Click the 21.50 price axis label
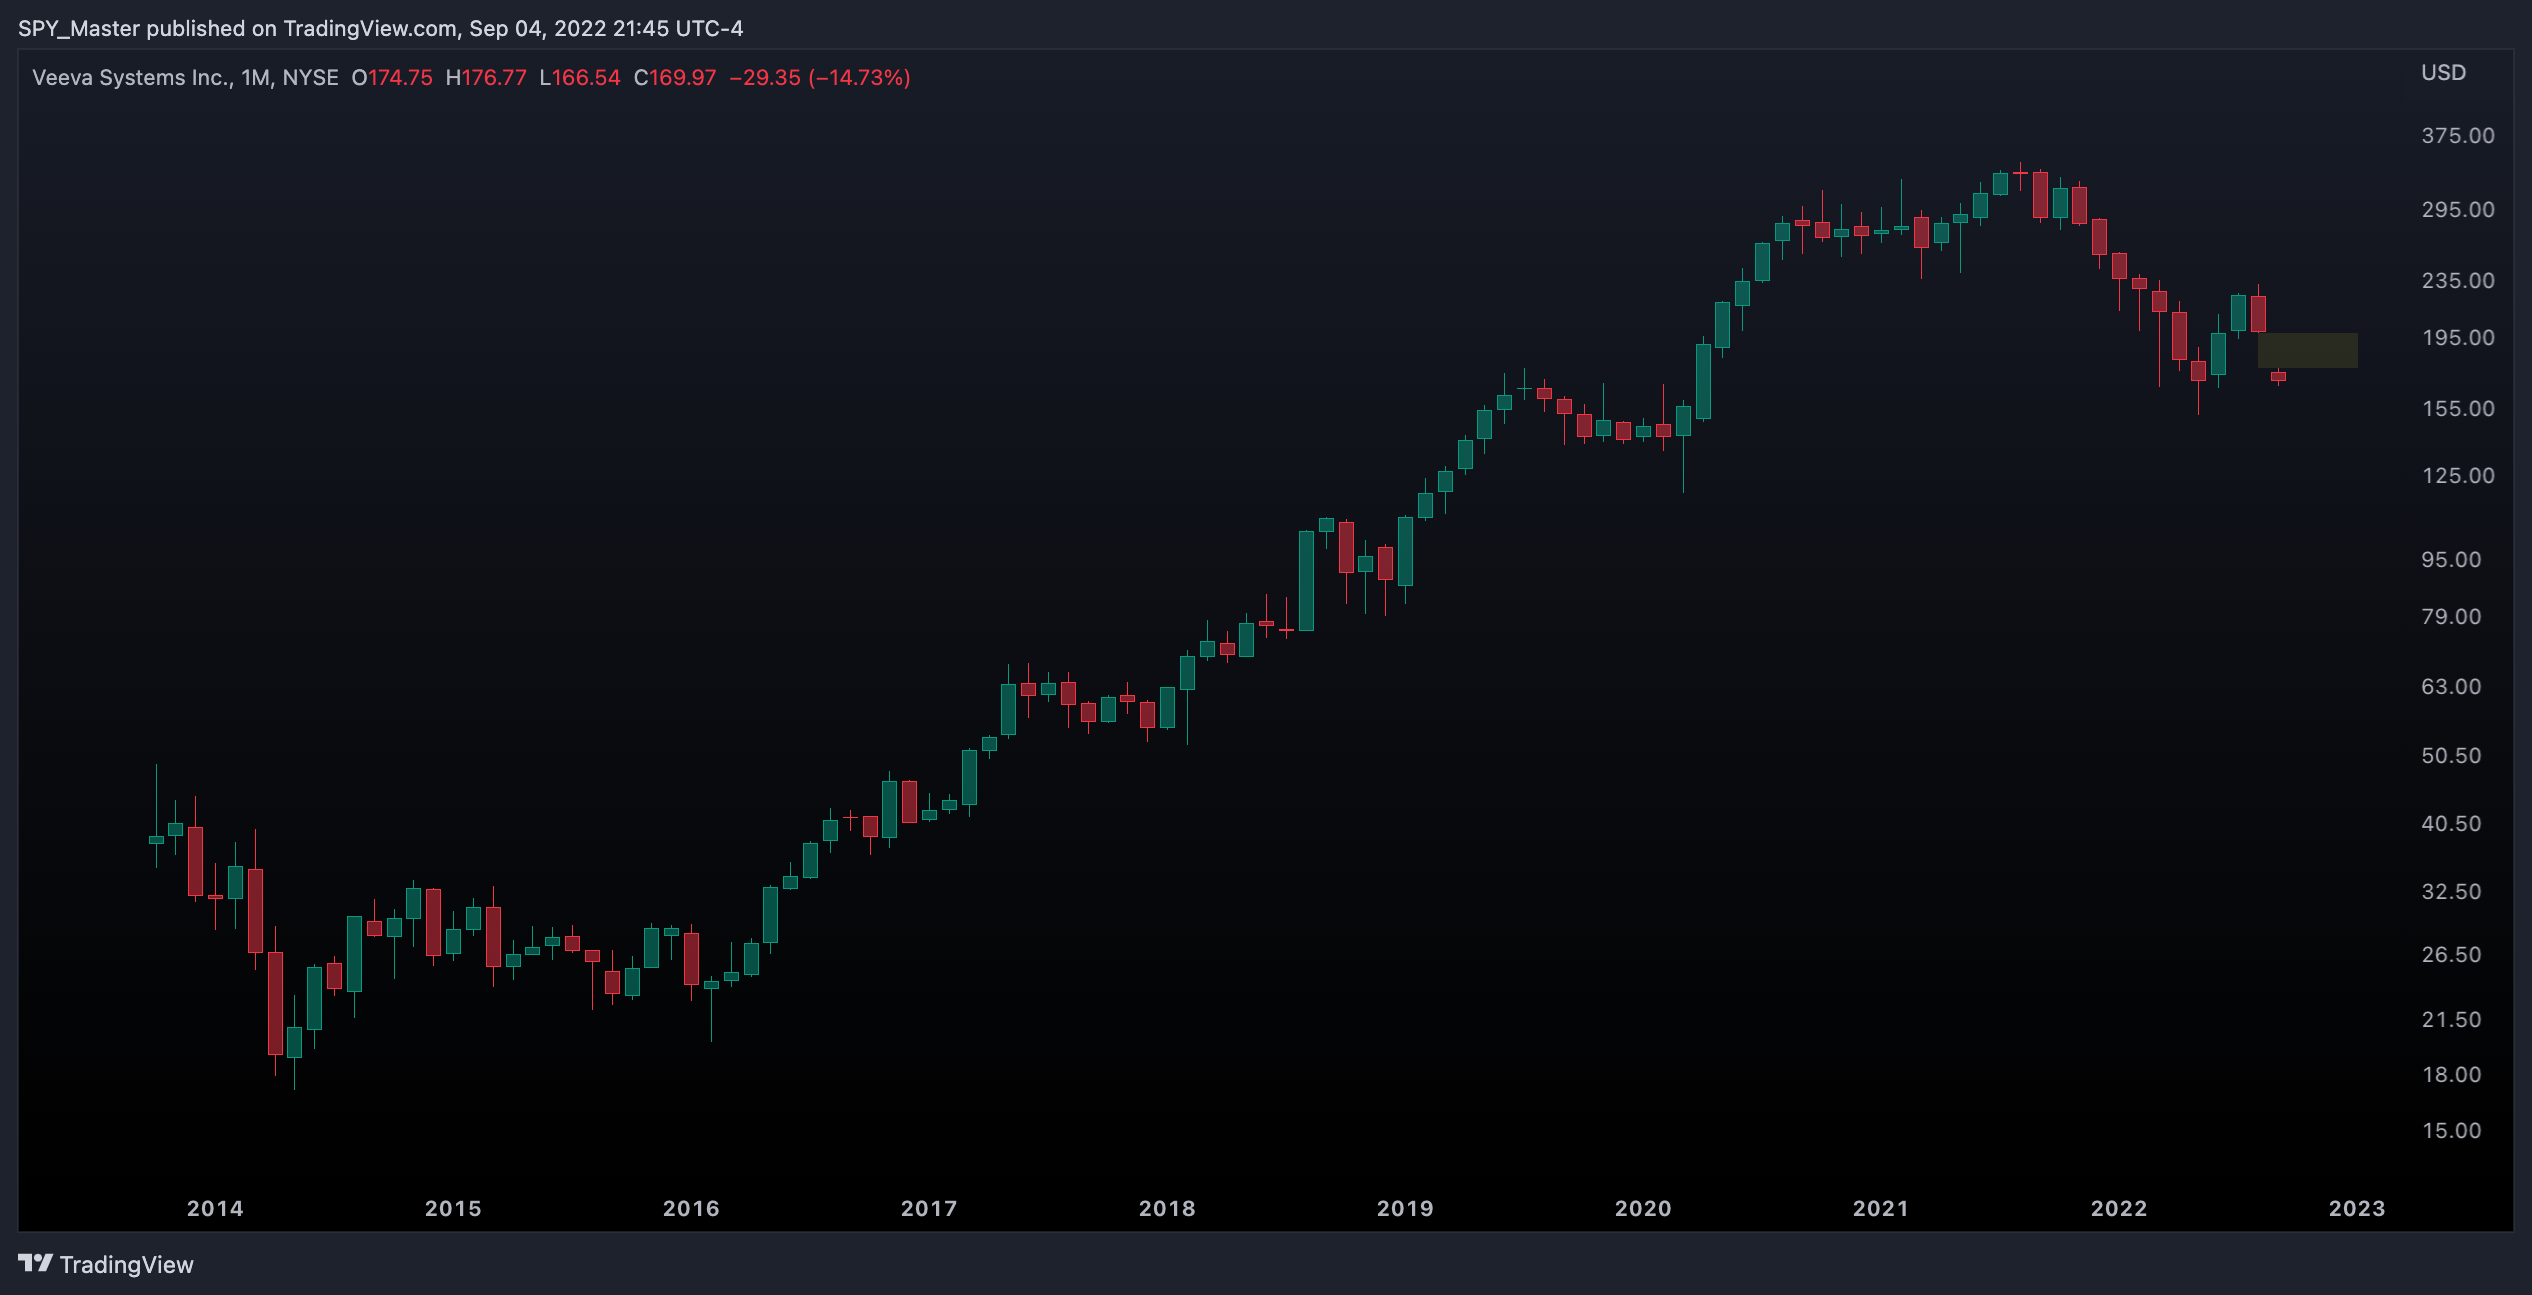 pos(2451,1020)
